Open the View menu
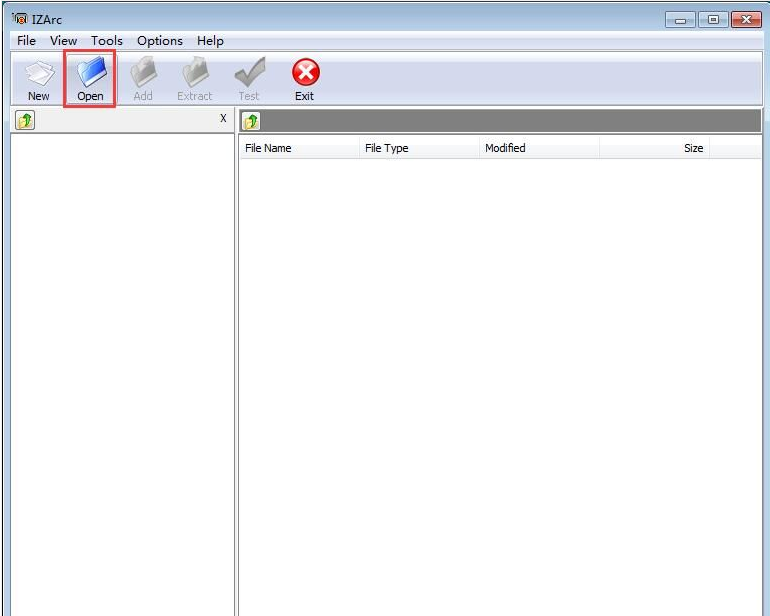 (63, 41)
